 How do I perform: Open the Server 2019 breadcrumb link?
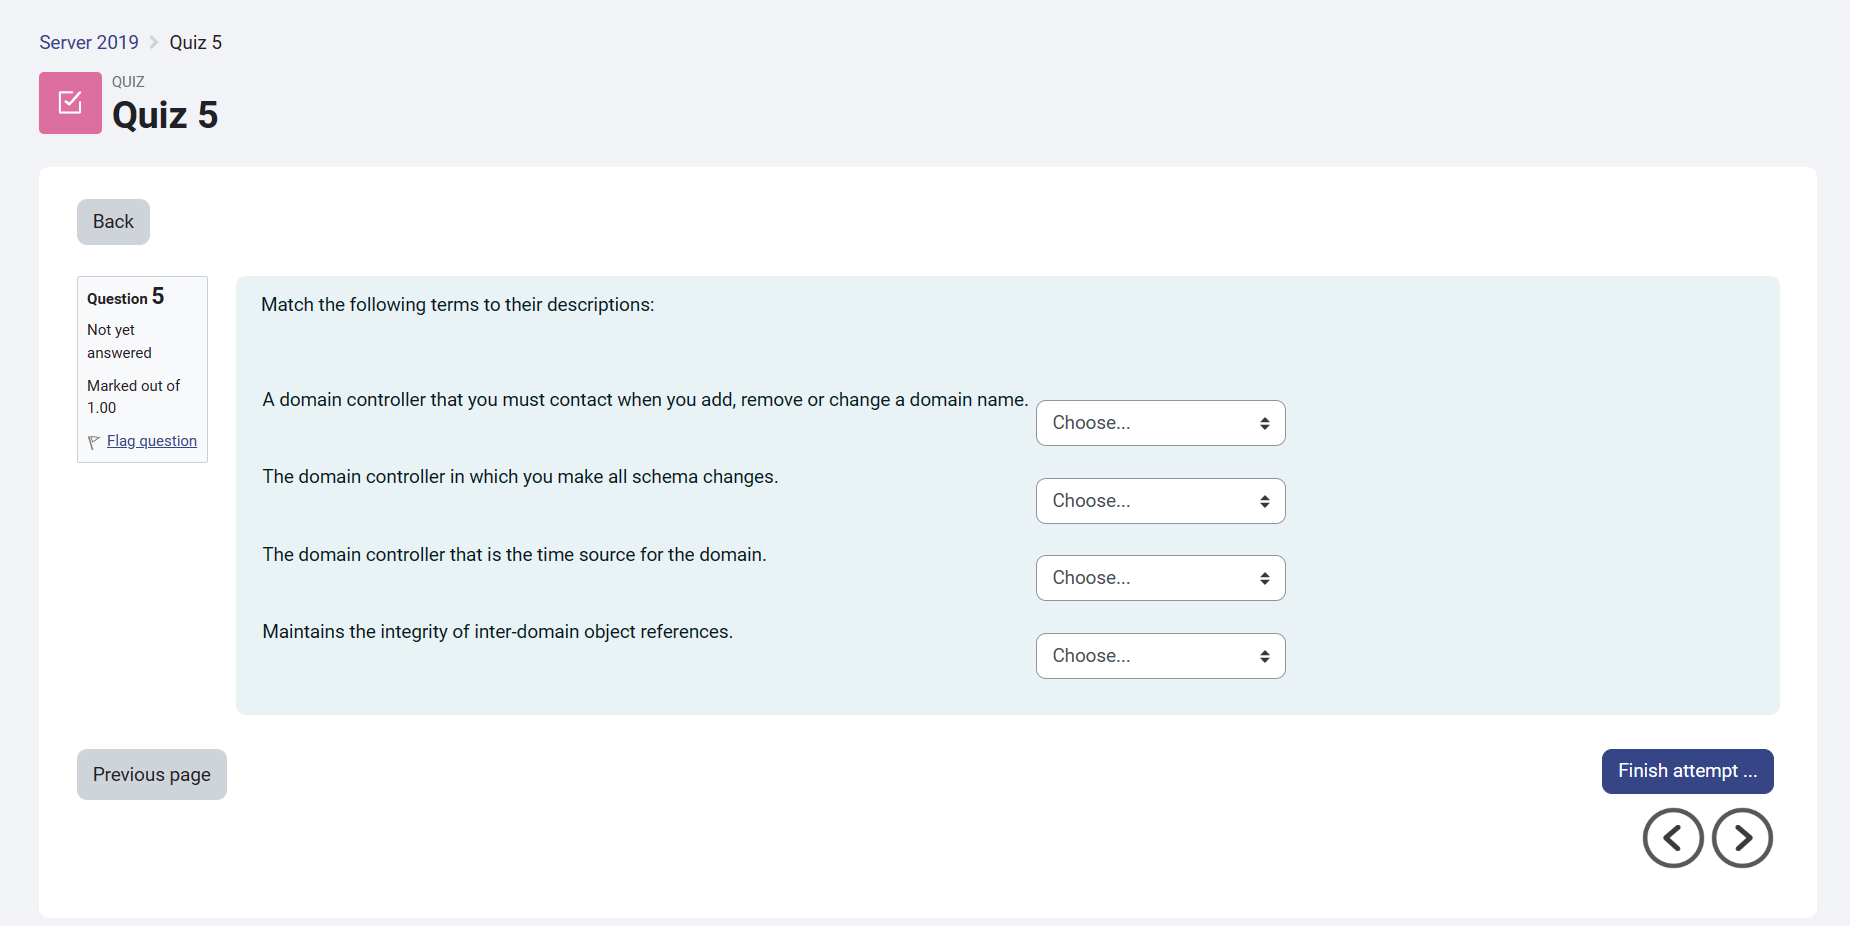coord(88,42)
